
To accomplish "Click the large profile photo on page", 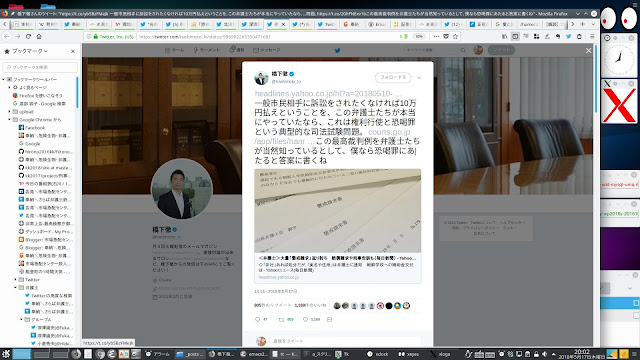I will pos(182,189).
